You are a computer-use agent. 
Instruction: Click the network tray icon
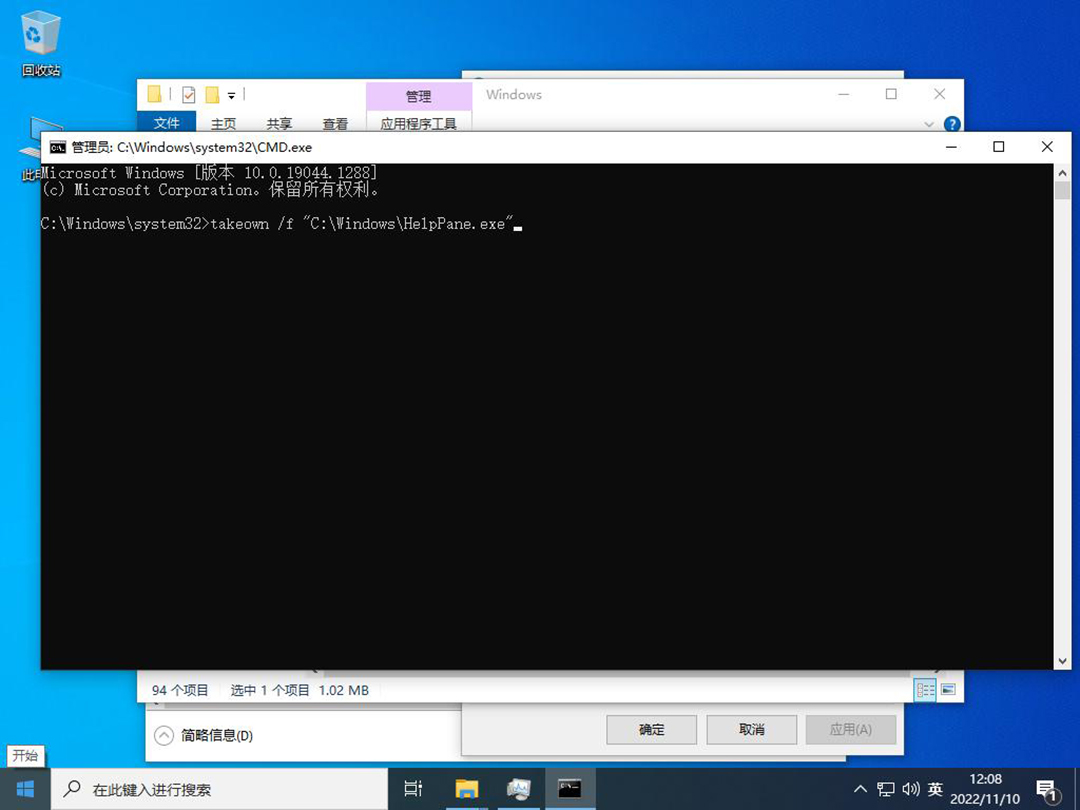(x=886, y=789)
